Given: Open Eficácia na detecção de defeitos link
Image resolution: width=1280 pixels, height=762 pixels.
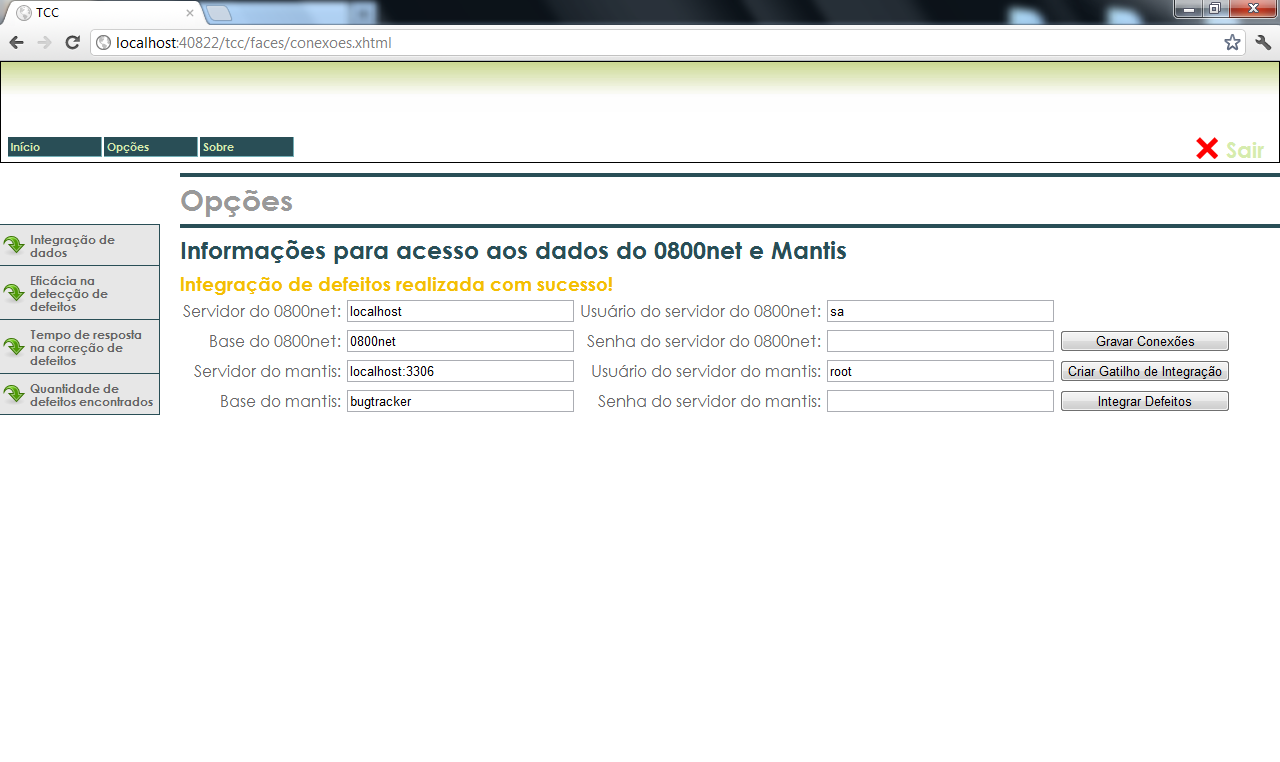Looking at the screenshot, I should click(x=80, y=293).
